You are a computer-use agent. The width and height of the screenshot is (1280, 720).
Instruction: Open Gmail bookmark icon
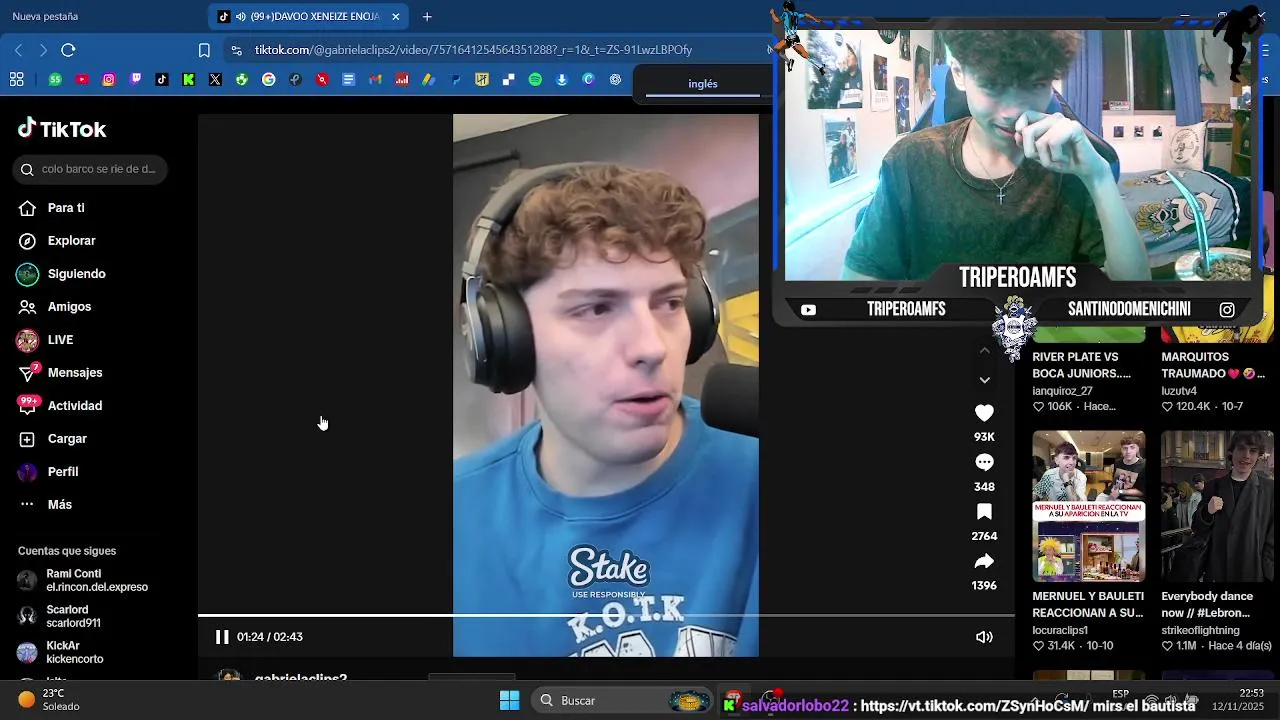[375, 80]
